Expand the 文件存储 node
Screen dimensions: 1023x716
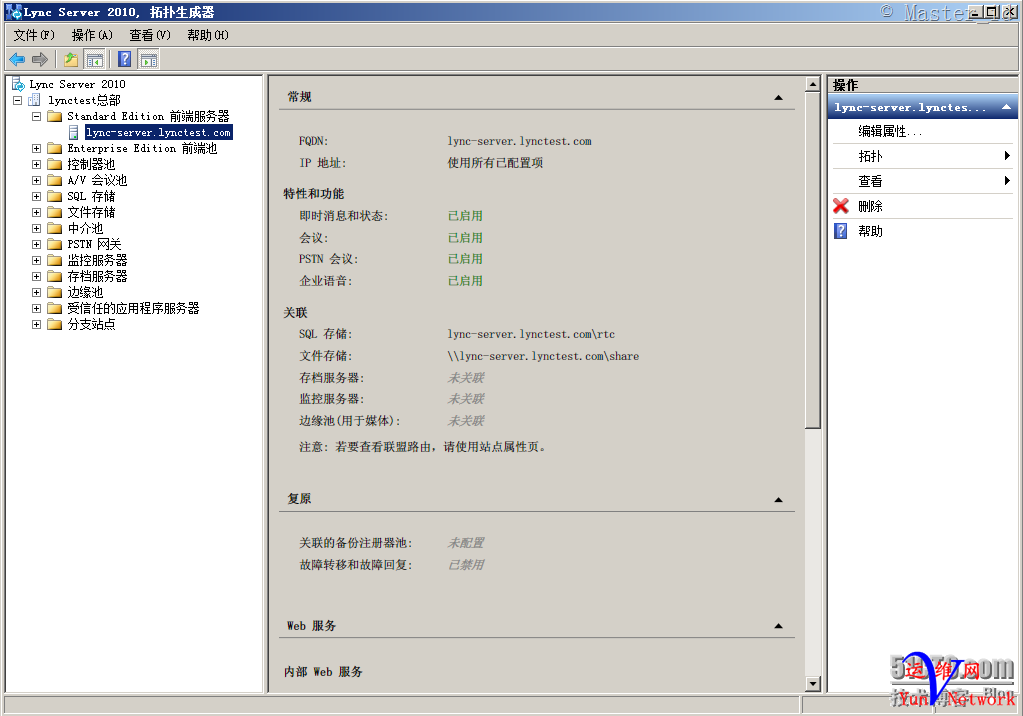pyautogui.click(x=37, y=212)
